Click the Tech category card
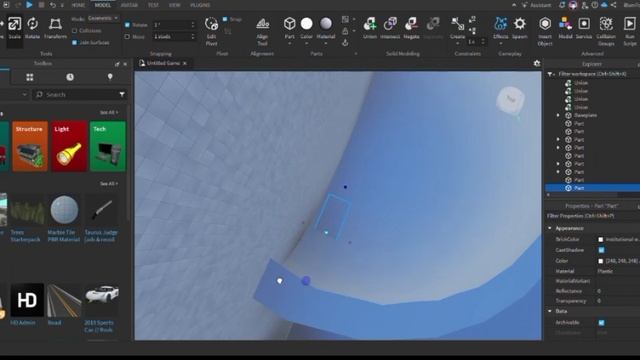The width and height of the screenshot is (640, 360). point(108,146)
